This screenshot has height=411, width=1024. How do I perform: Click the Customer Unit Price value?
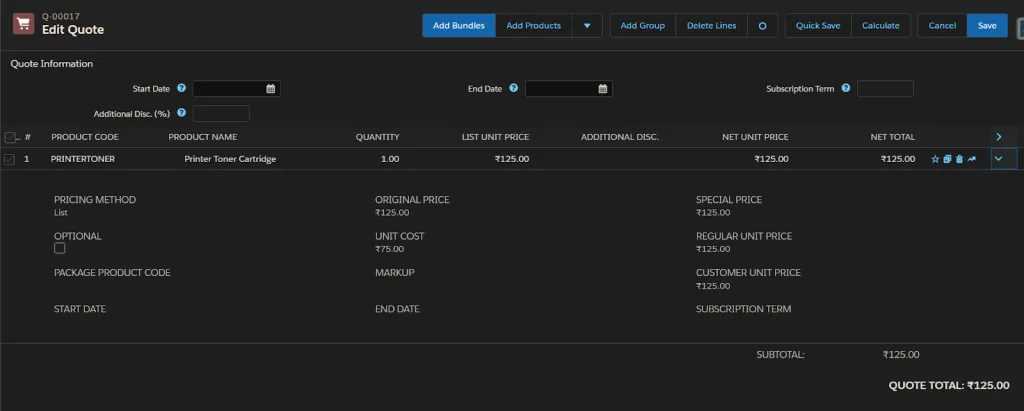pyautogui.click(x=713, y=286)
